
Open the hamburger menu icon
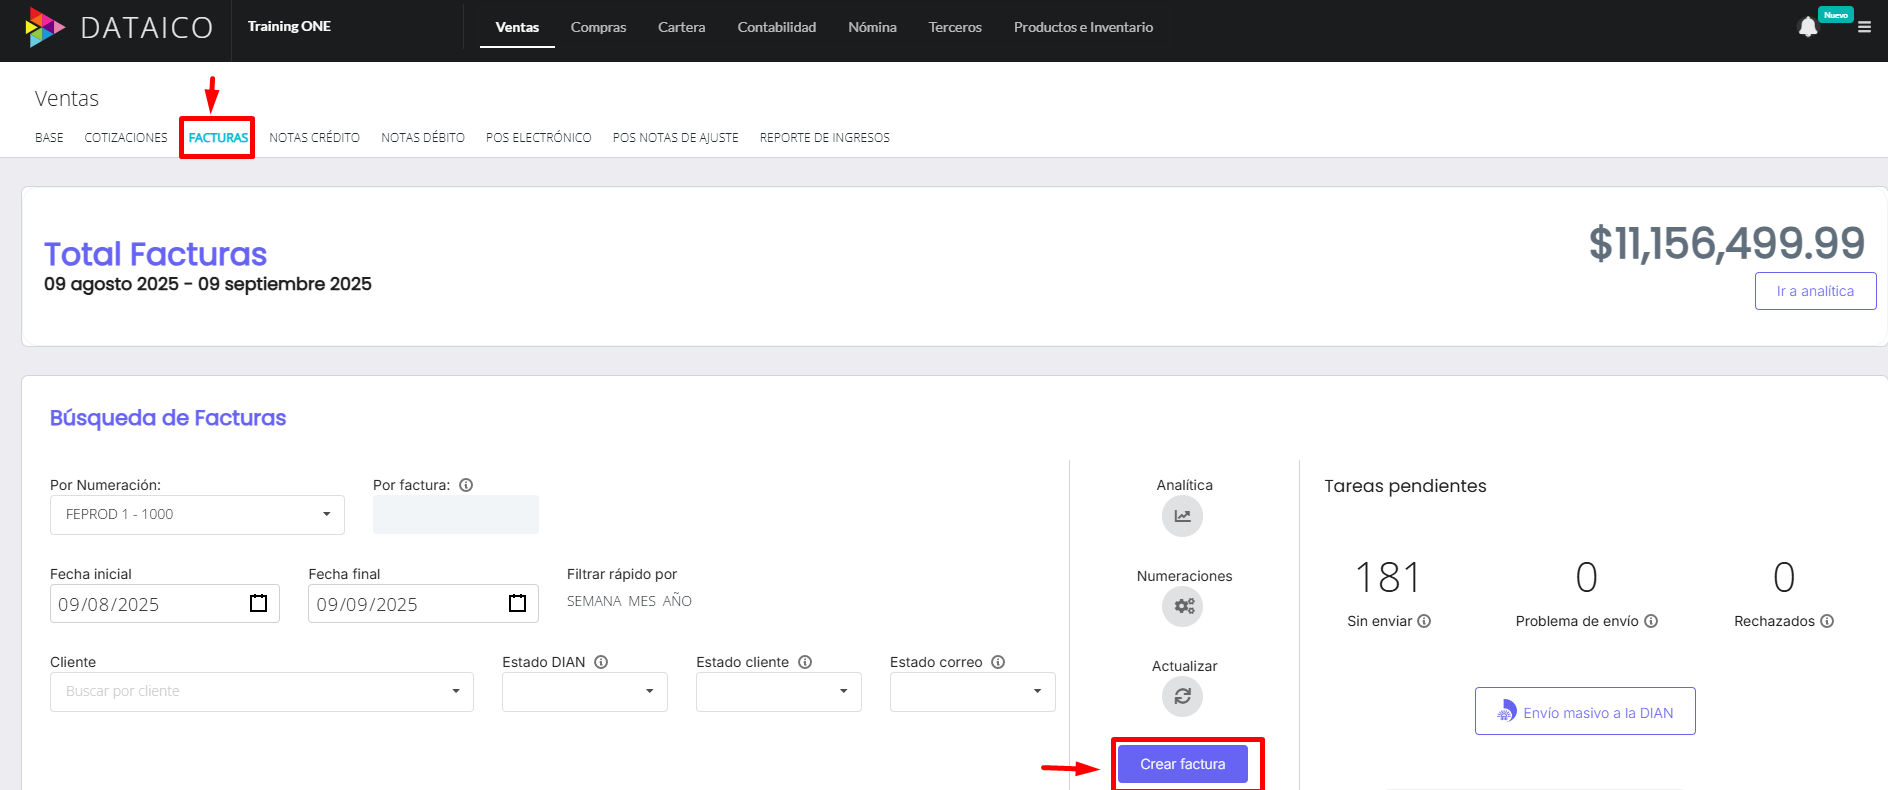click(x=1864, y=28)
